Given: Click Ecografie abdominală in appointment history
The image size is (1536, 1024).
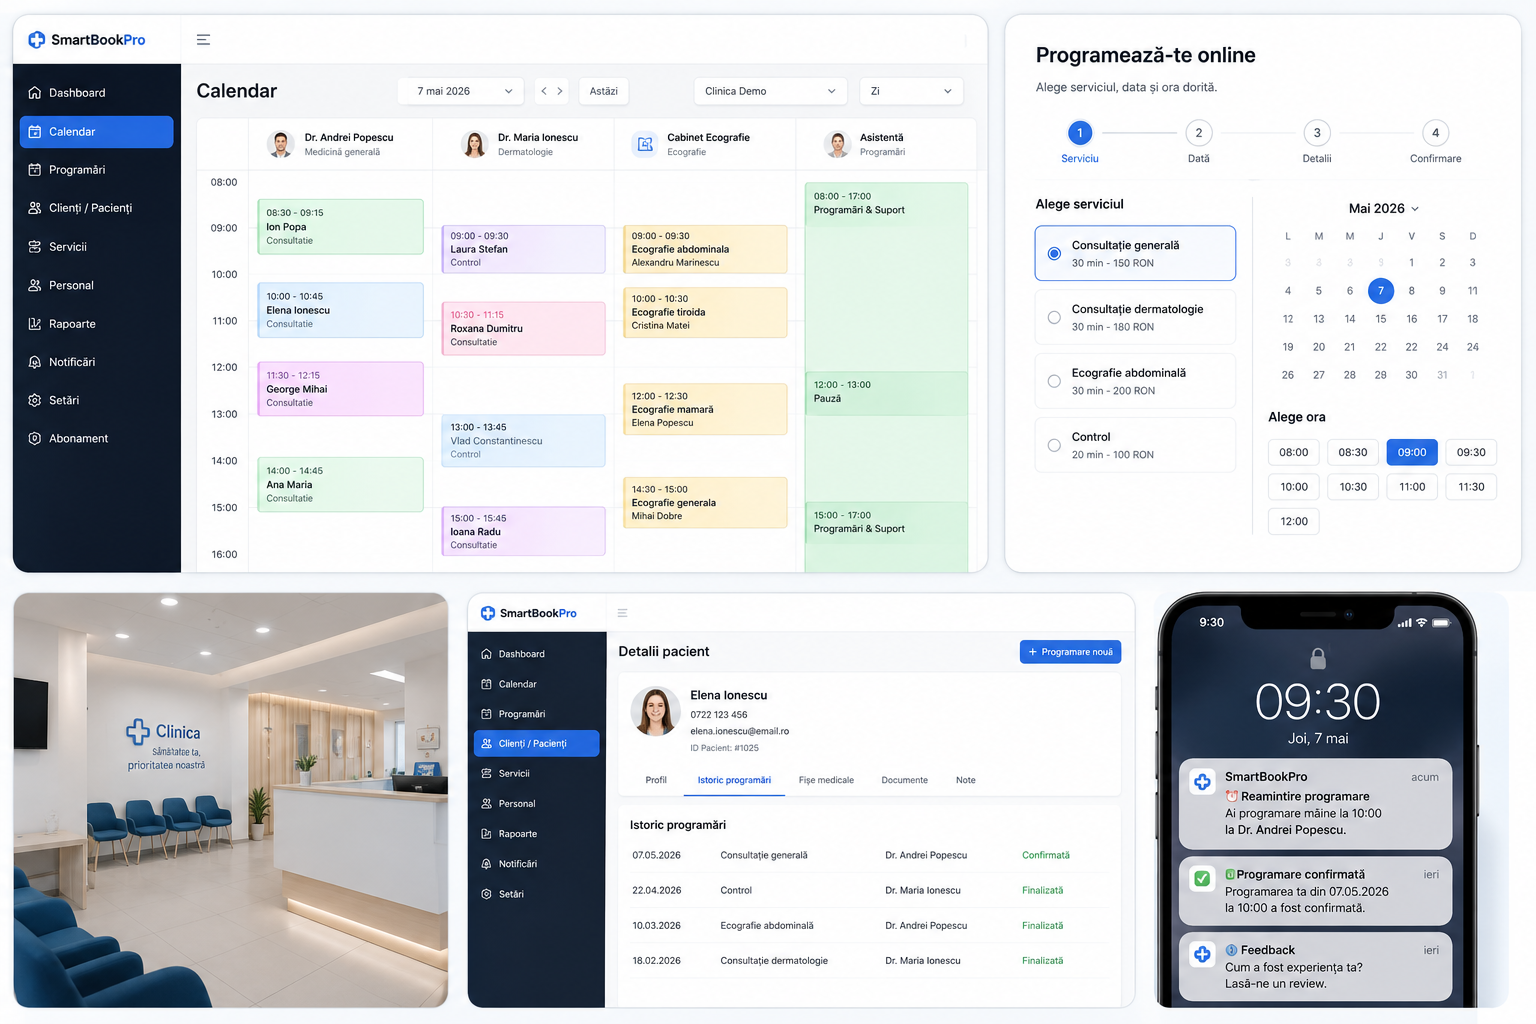Looking at the screenshot, I should pos(767,926).
